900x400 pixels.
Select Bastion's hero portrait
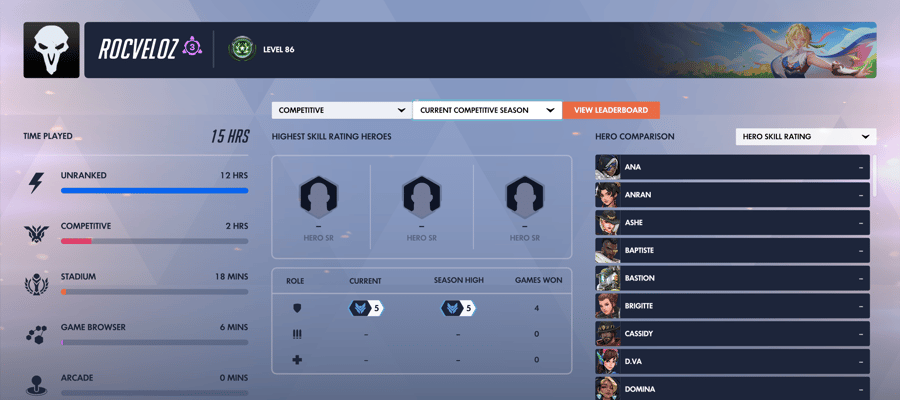[608, 278]
